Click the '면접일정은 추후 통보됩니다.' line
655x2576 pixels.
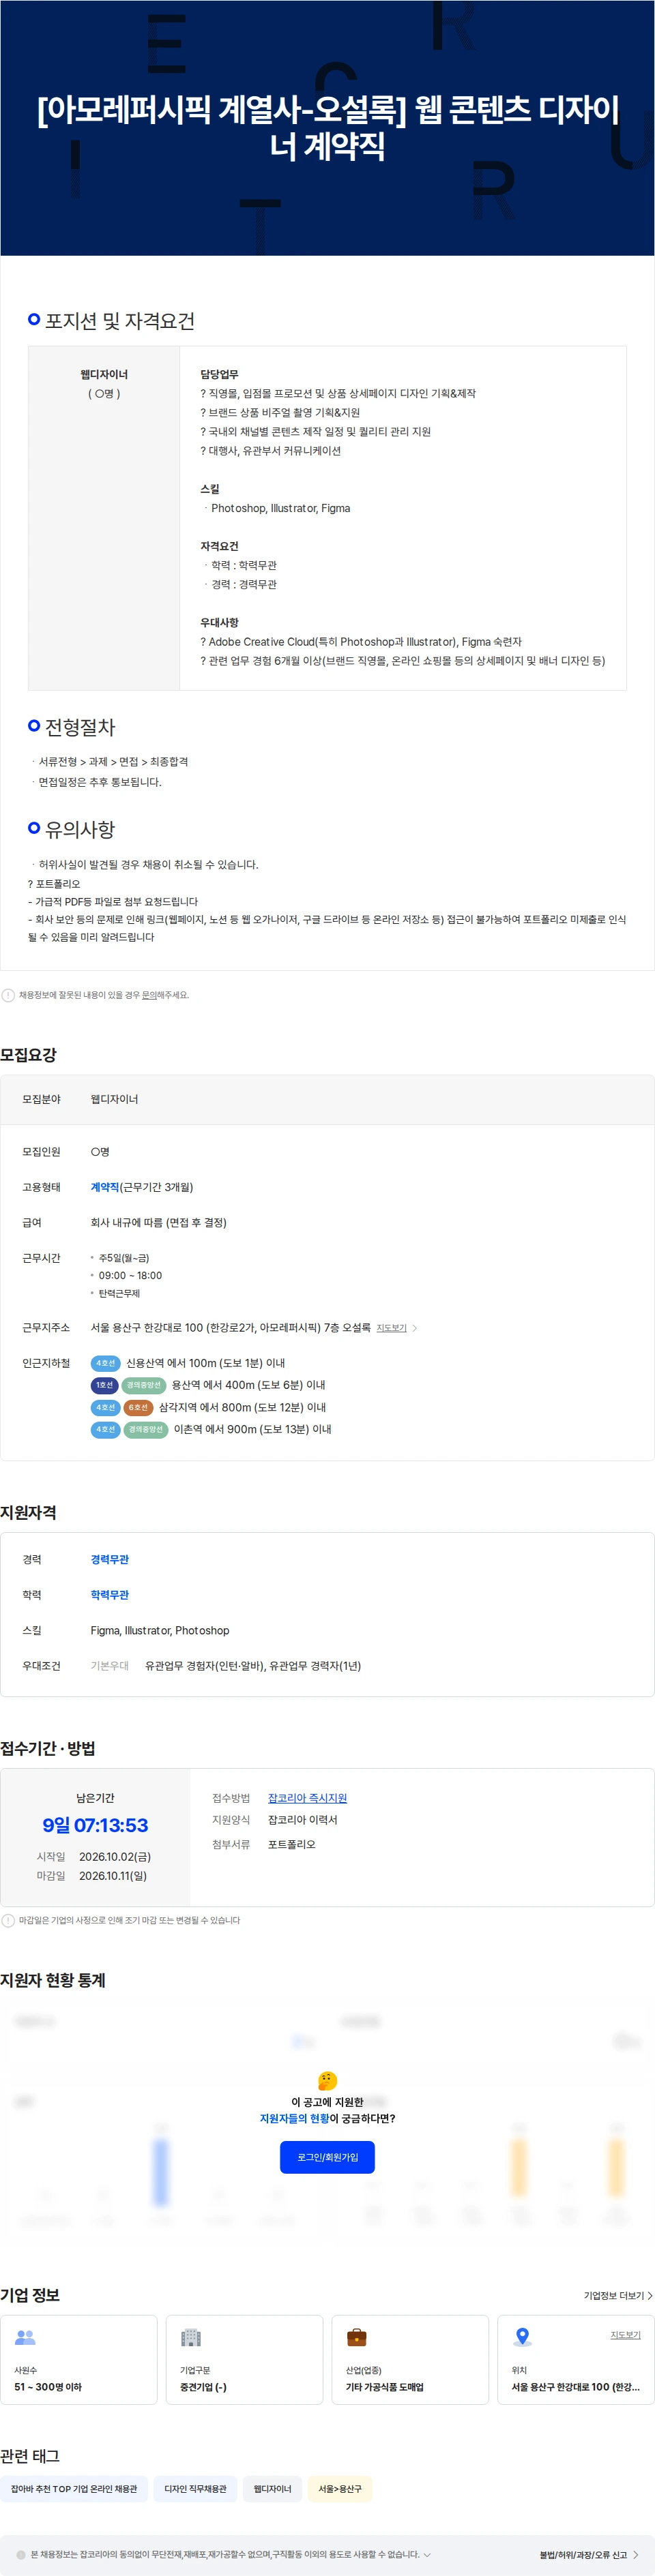100,782
